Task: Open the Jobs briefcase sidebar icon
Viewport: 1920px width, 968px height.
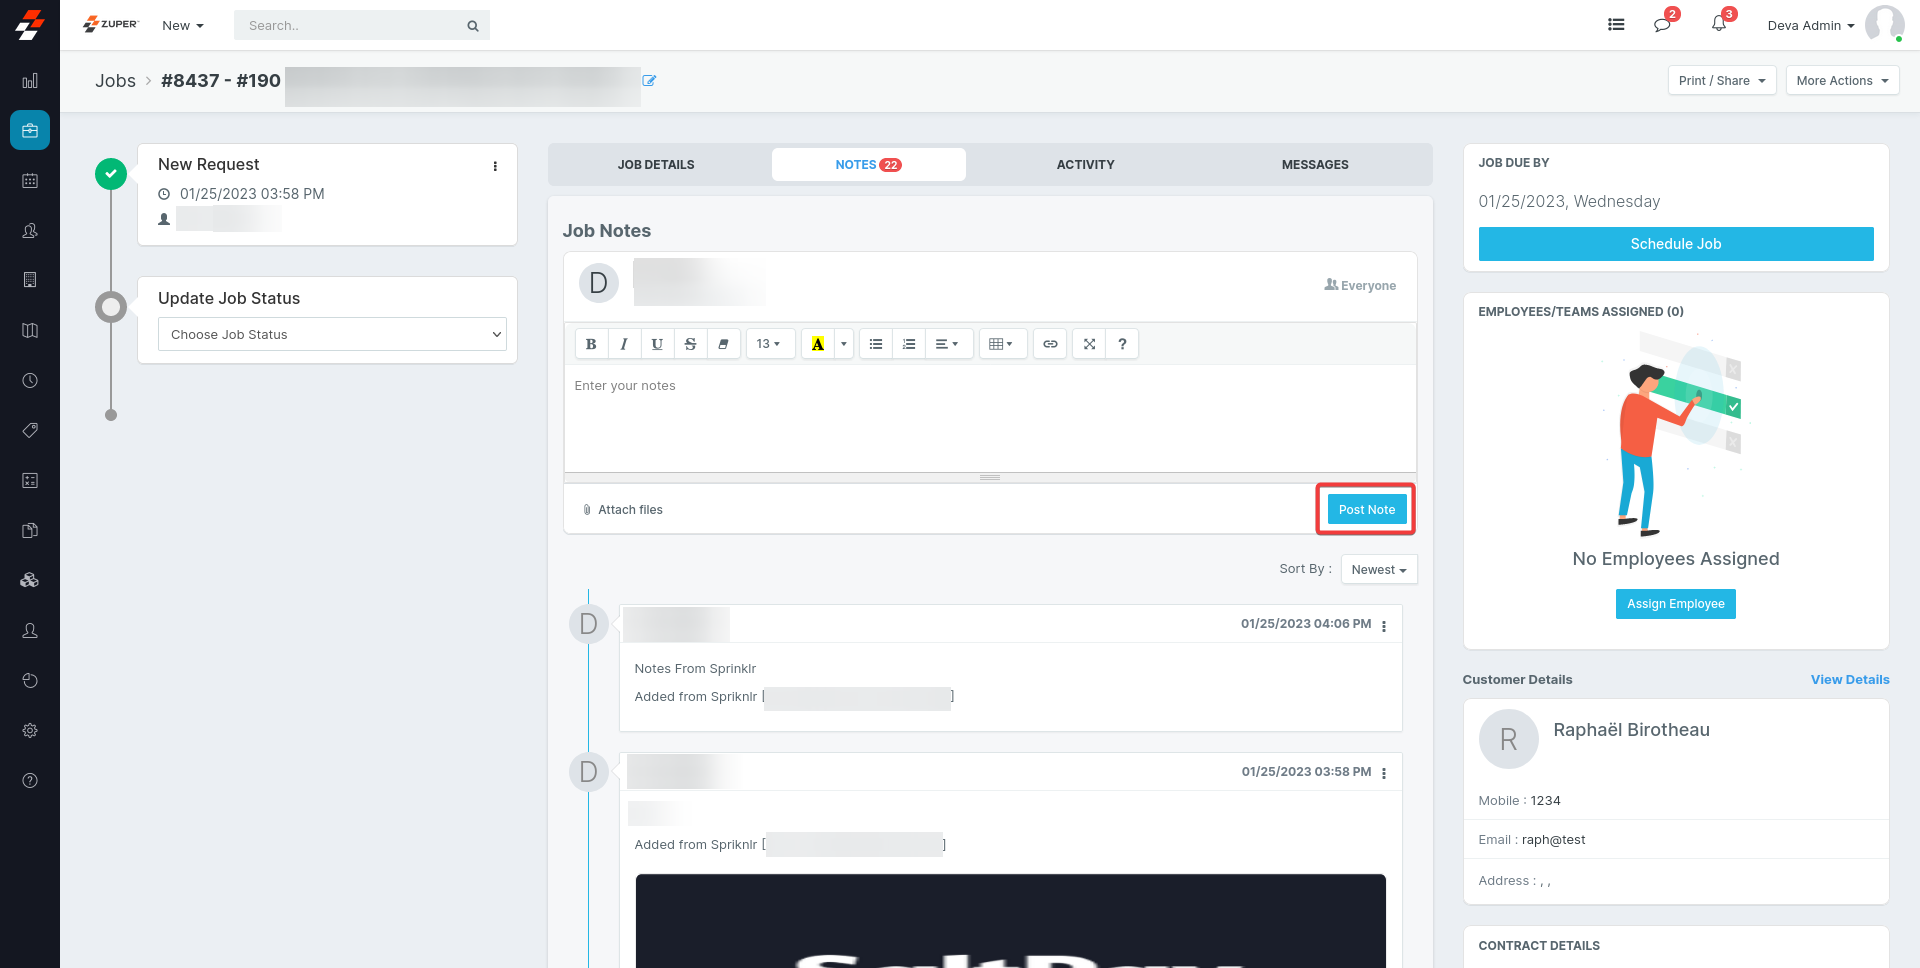Action: 30,130
